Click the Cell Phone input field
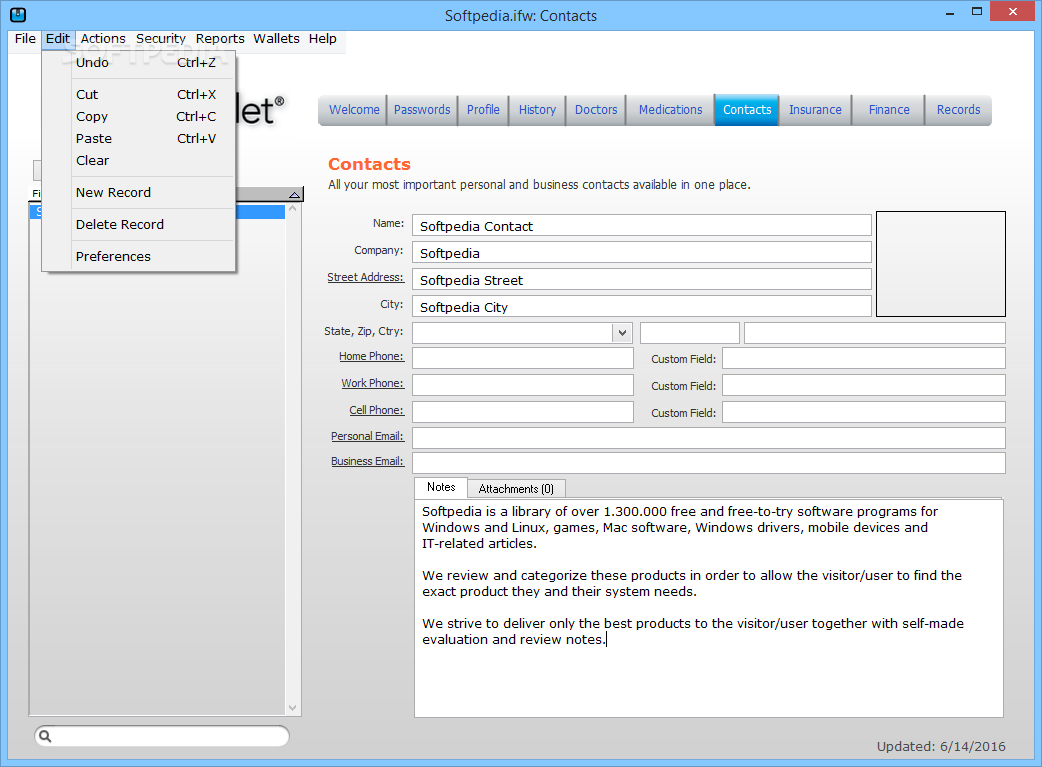Screen dimensions: 1042x767 point(523,412)
